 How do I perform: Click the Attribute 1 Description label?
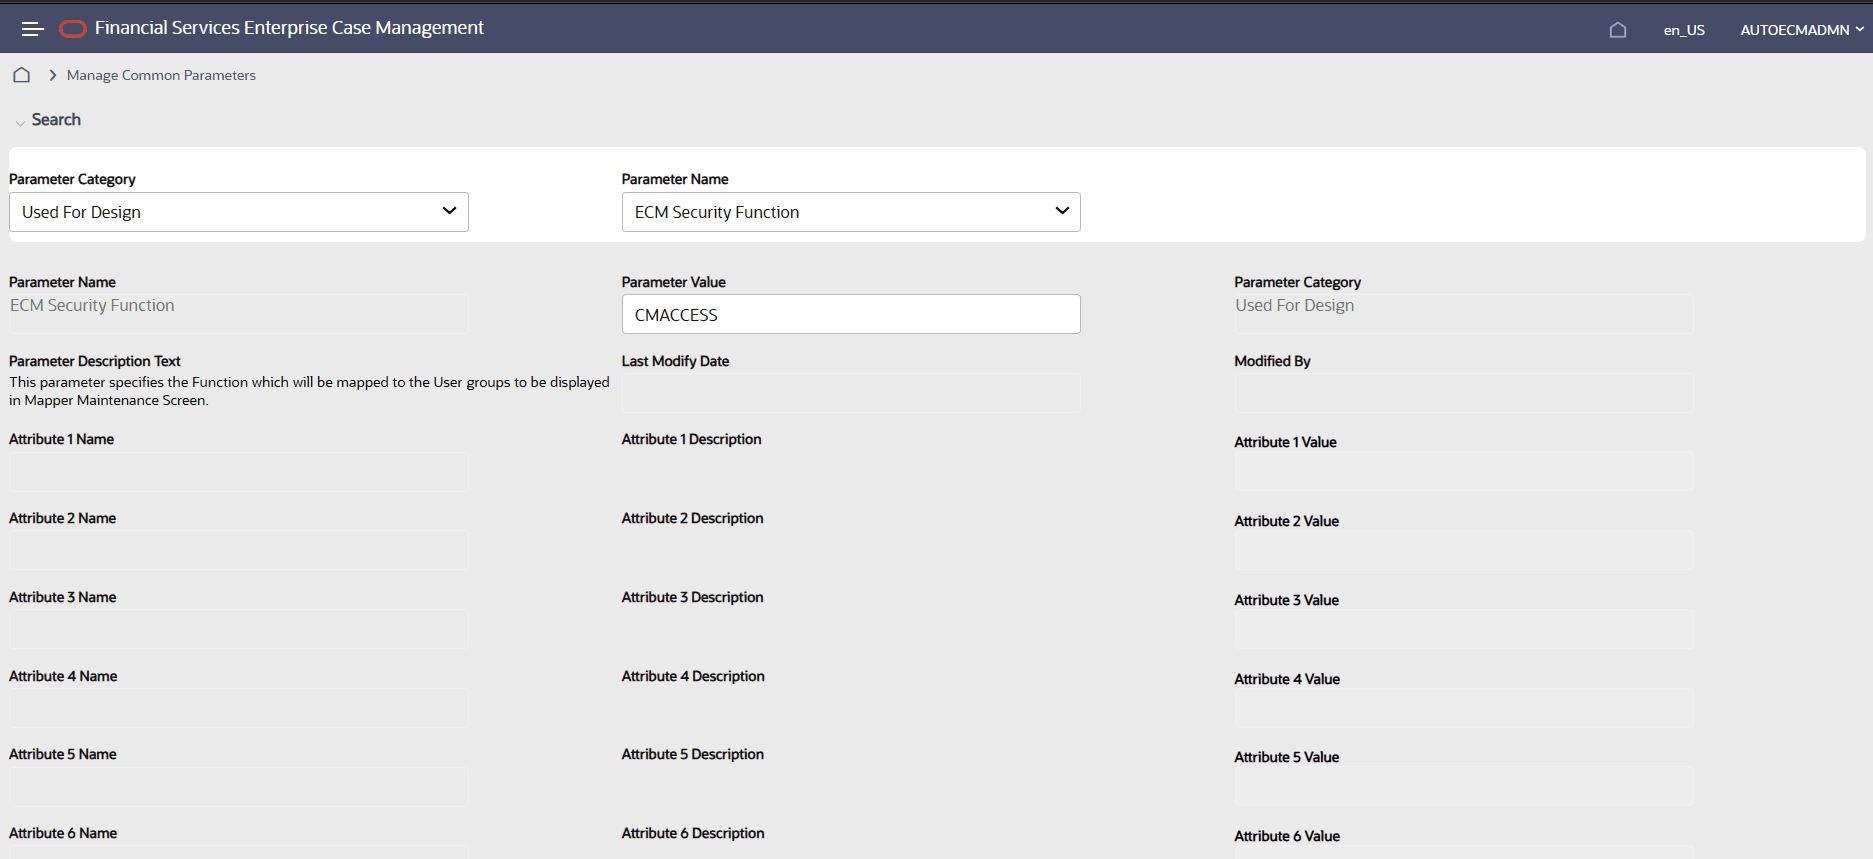[x=691, y=439]
